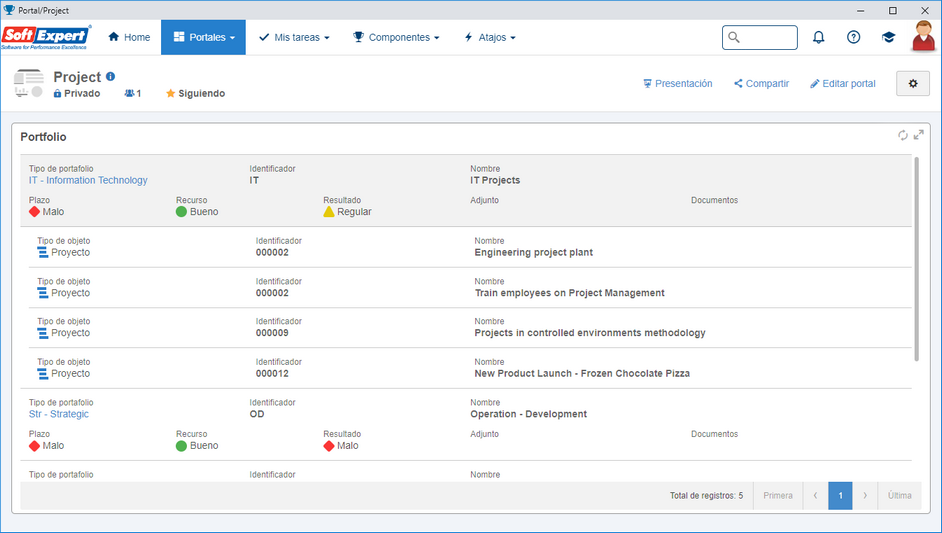Refresh the Portfolio widget
Screen dimensions: 942x533
902,135
